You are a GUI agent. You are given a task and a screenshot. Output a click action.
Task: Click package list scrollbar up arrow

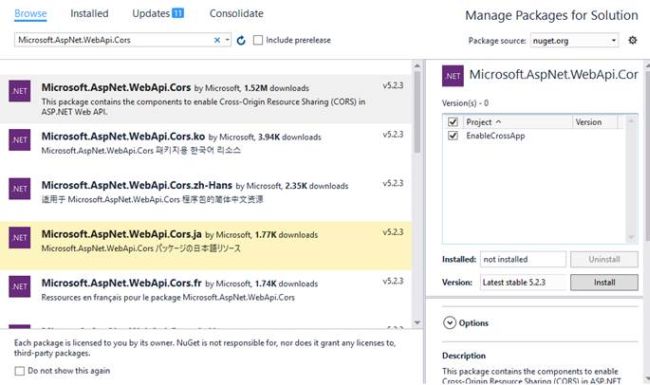417,65
